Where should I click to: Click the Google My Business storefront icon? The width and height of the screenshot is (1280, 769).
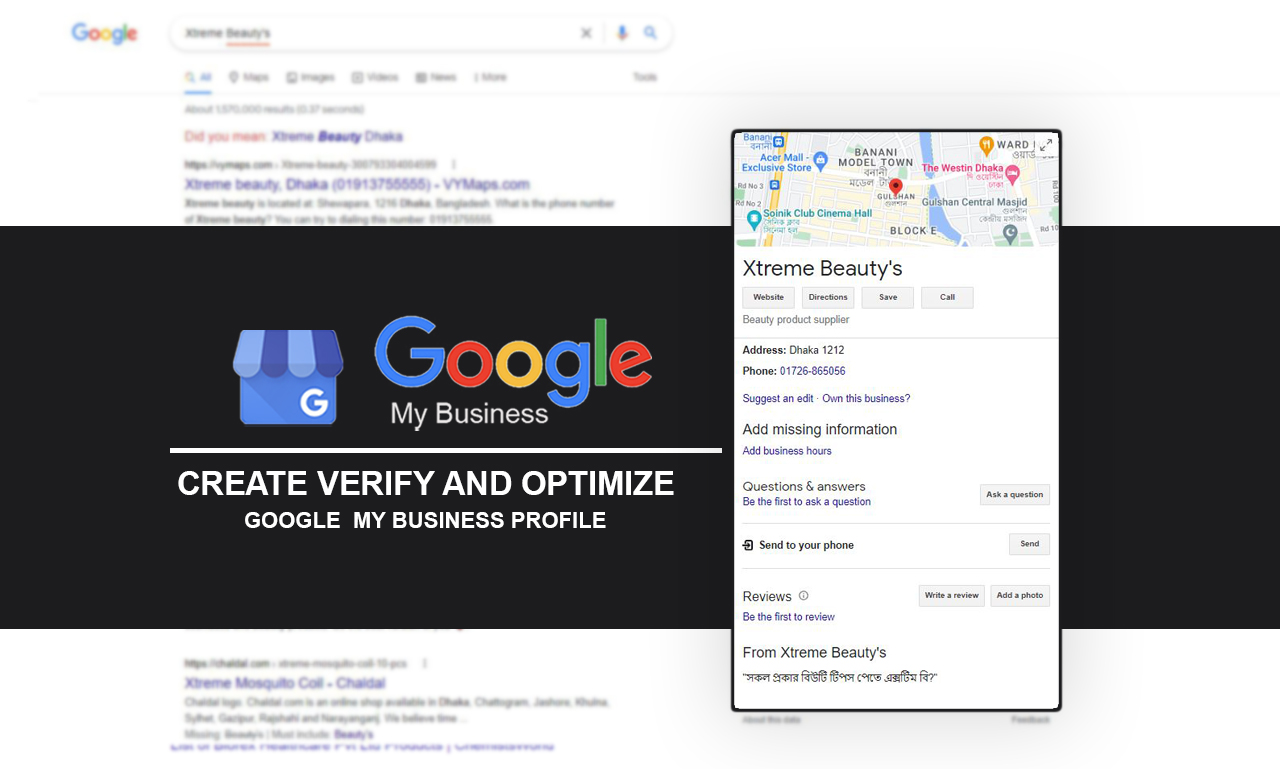click(288, 376)
